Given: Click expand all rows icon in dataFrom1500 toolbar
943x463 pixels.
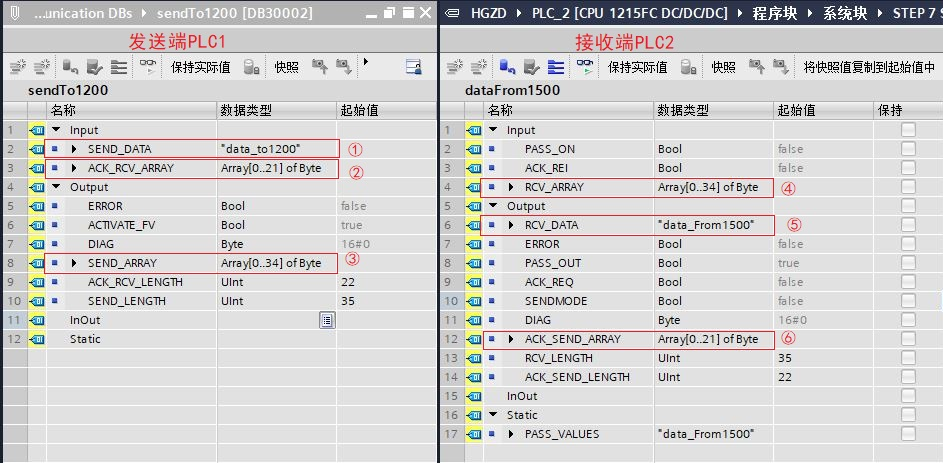Looking at the screenshot, I should (x=556, y=67).
